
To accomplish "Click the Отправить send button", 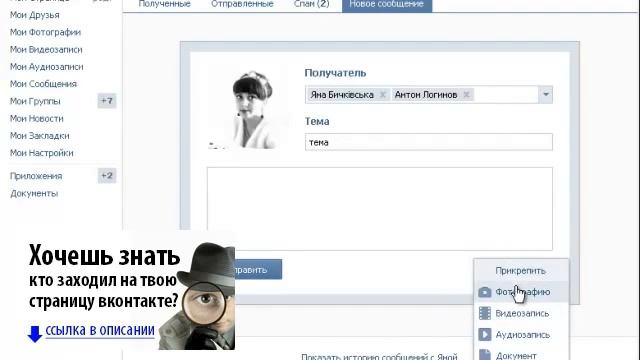I will point(257,269).
